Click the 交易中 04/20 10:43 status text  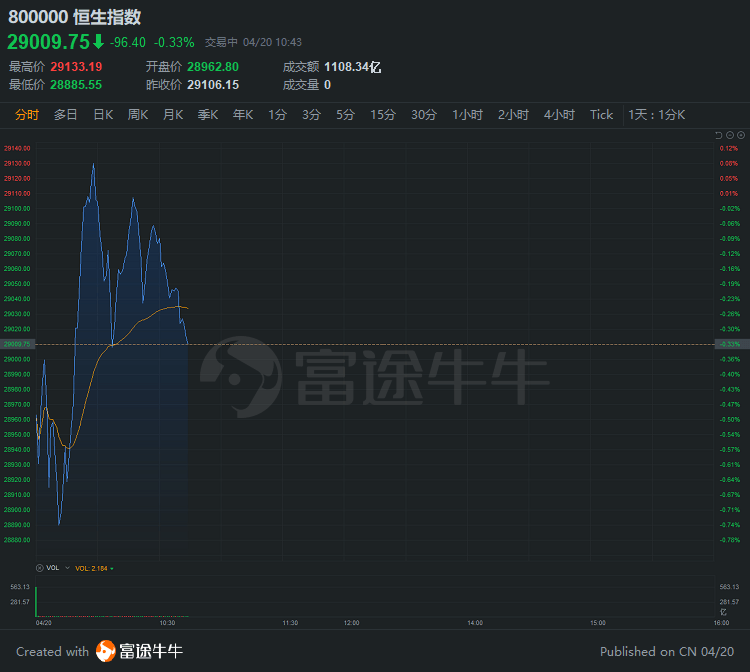pos(254,43)
